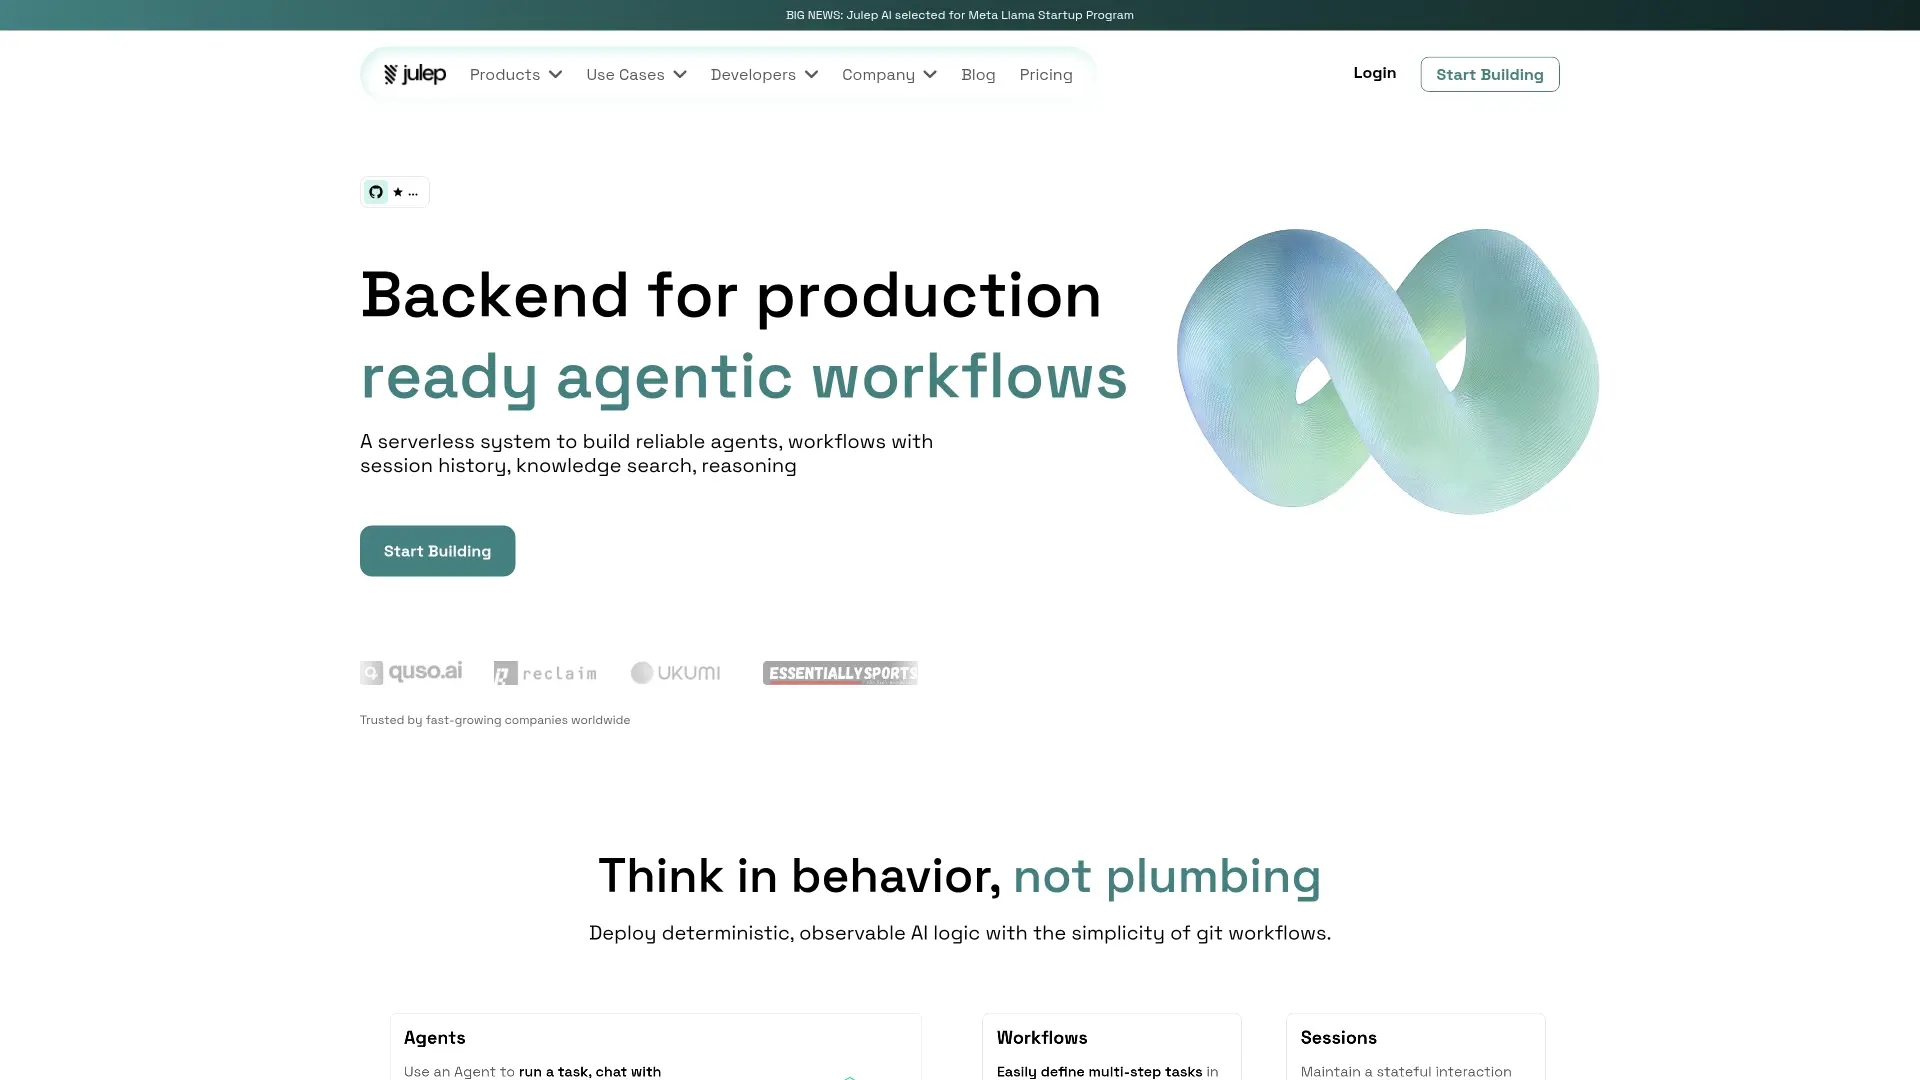This screenshot has height=1080, width=1920.
Task: Select the Workflows feature card
Action: click(1111, 1047)
